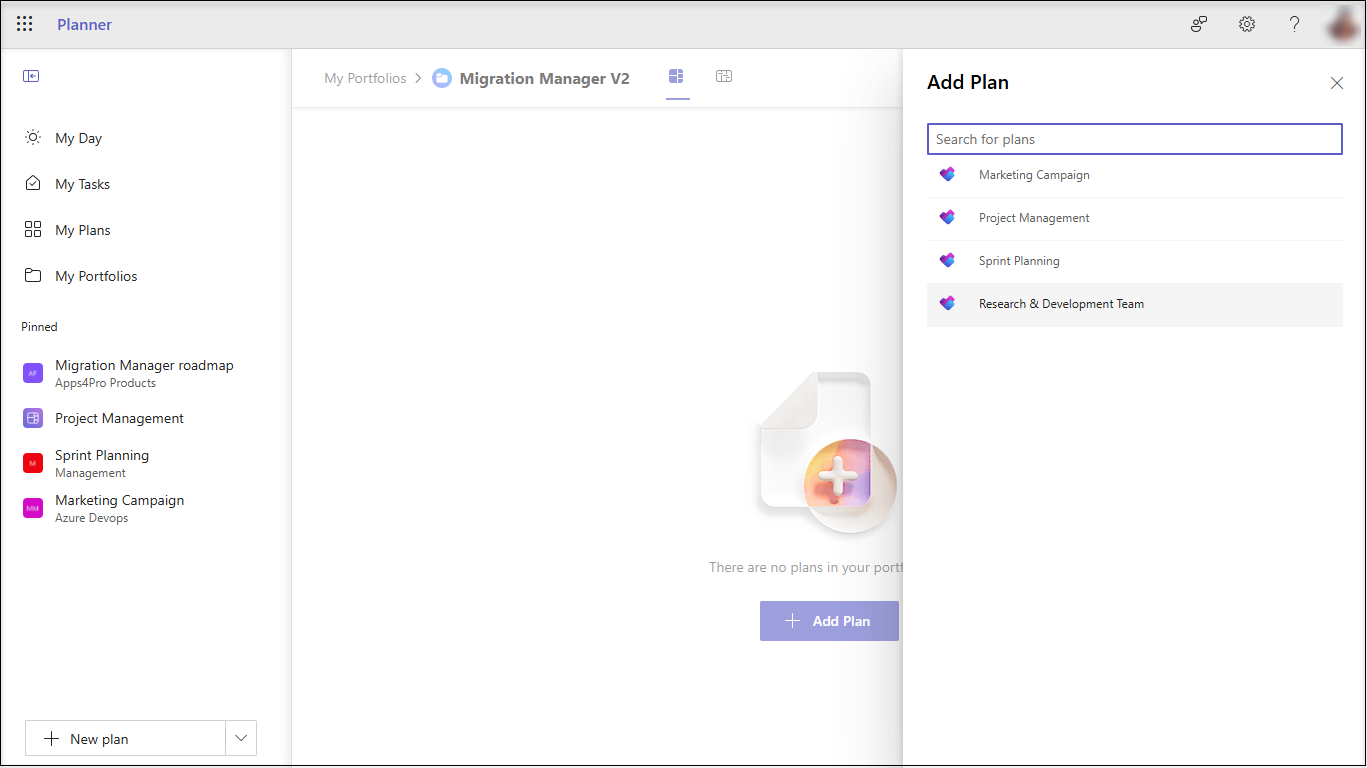This screenshot has width=1367, height=768.
Task: Click the Search for plans field
Action: [x=1134, y=138]
